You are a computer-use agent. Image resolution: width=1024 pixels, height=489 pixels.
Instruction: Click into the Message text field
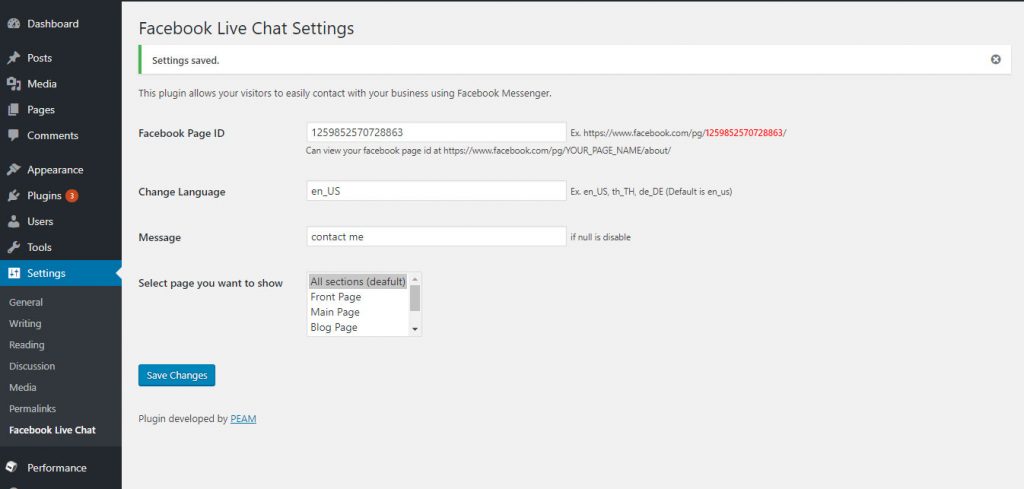pos(436,237)
